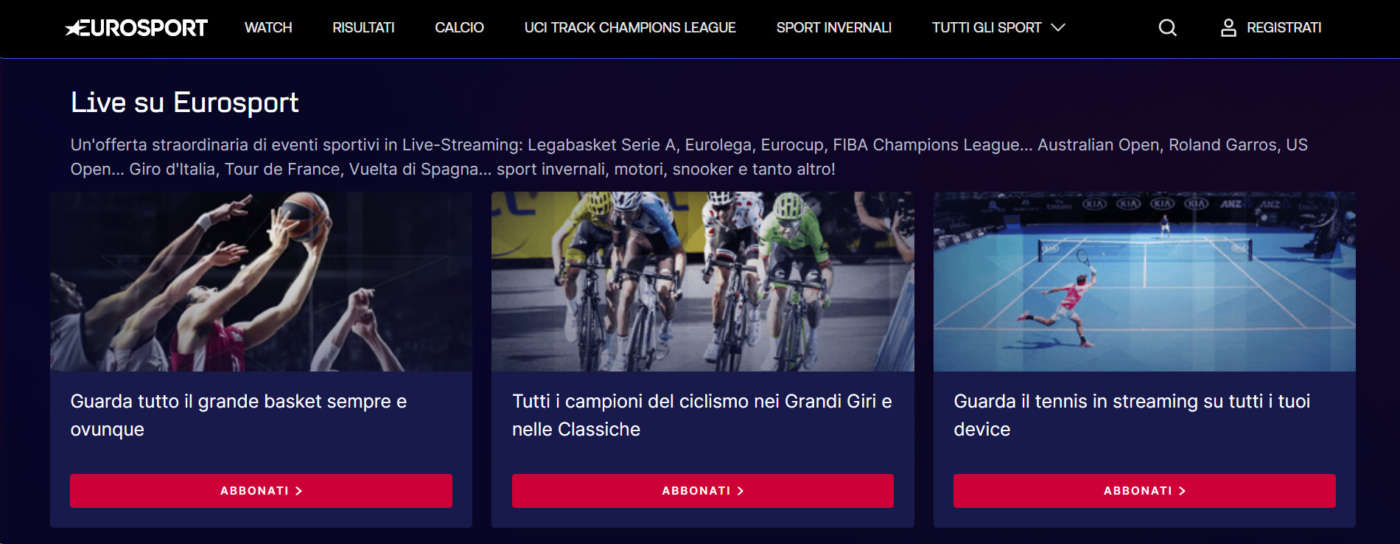Viewport: 1400px width, 544px height.
Task: Click the Registrati link
Action: click(x=1284, y=28)
